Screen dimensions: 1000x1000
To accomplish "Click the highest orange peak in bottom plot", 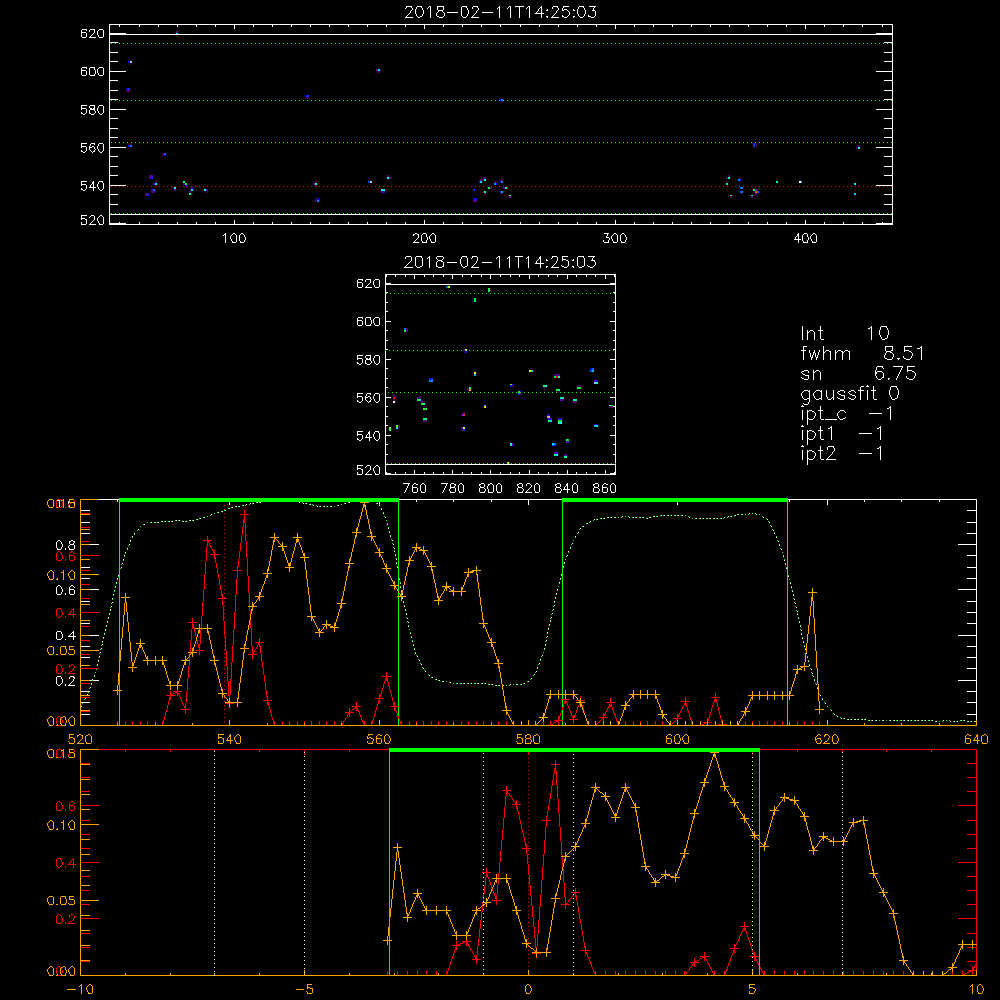I will 714,753.
